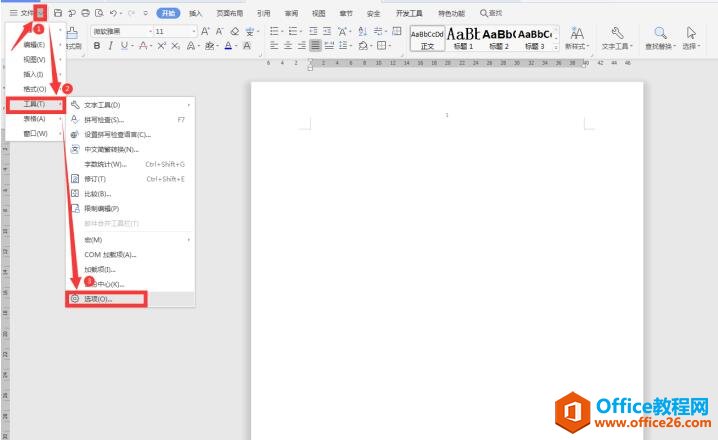Toggle Underline formatting

click(x=124, y=46)
